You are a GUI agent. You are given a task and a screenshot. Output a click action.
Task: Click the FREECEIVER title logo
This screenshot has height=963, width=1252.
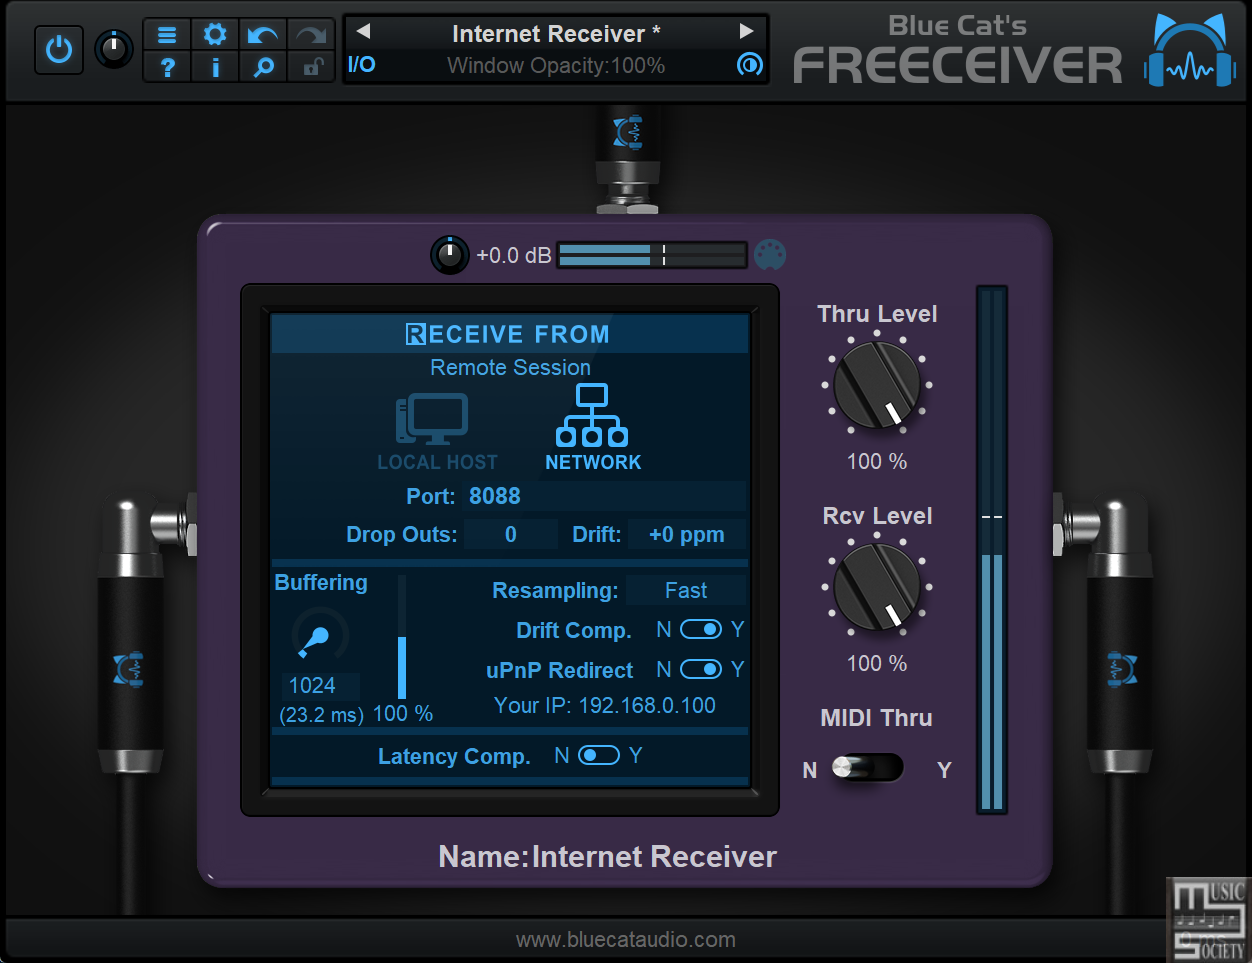click(x=958, y=66)
